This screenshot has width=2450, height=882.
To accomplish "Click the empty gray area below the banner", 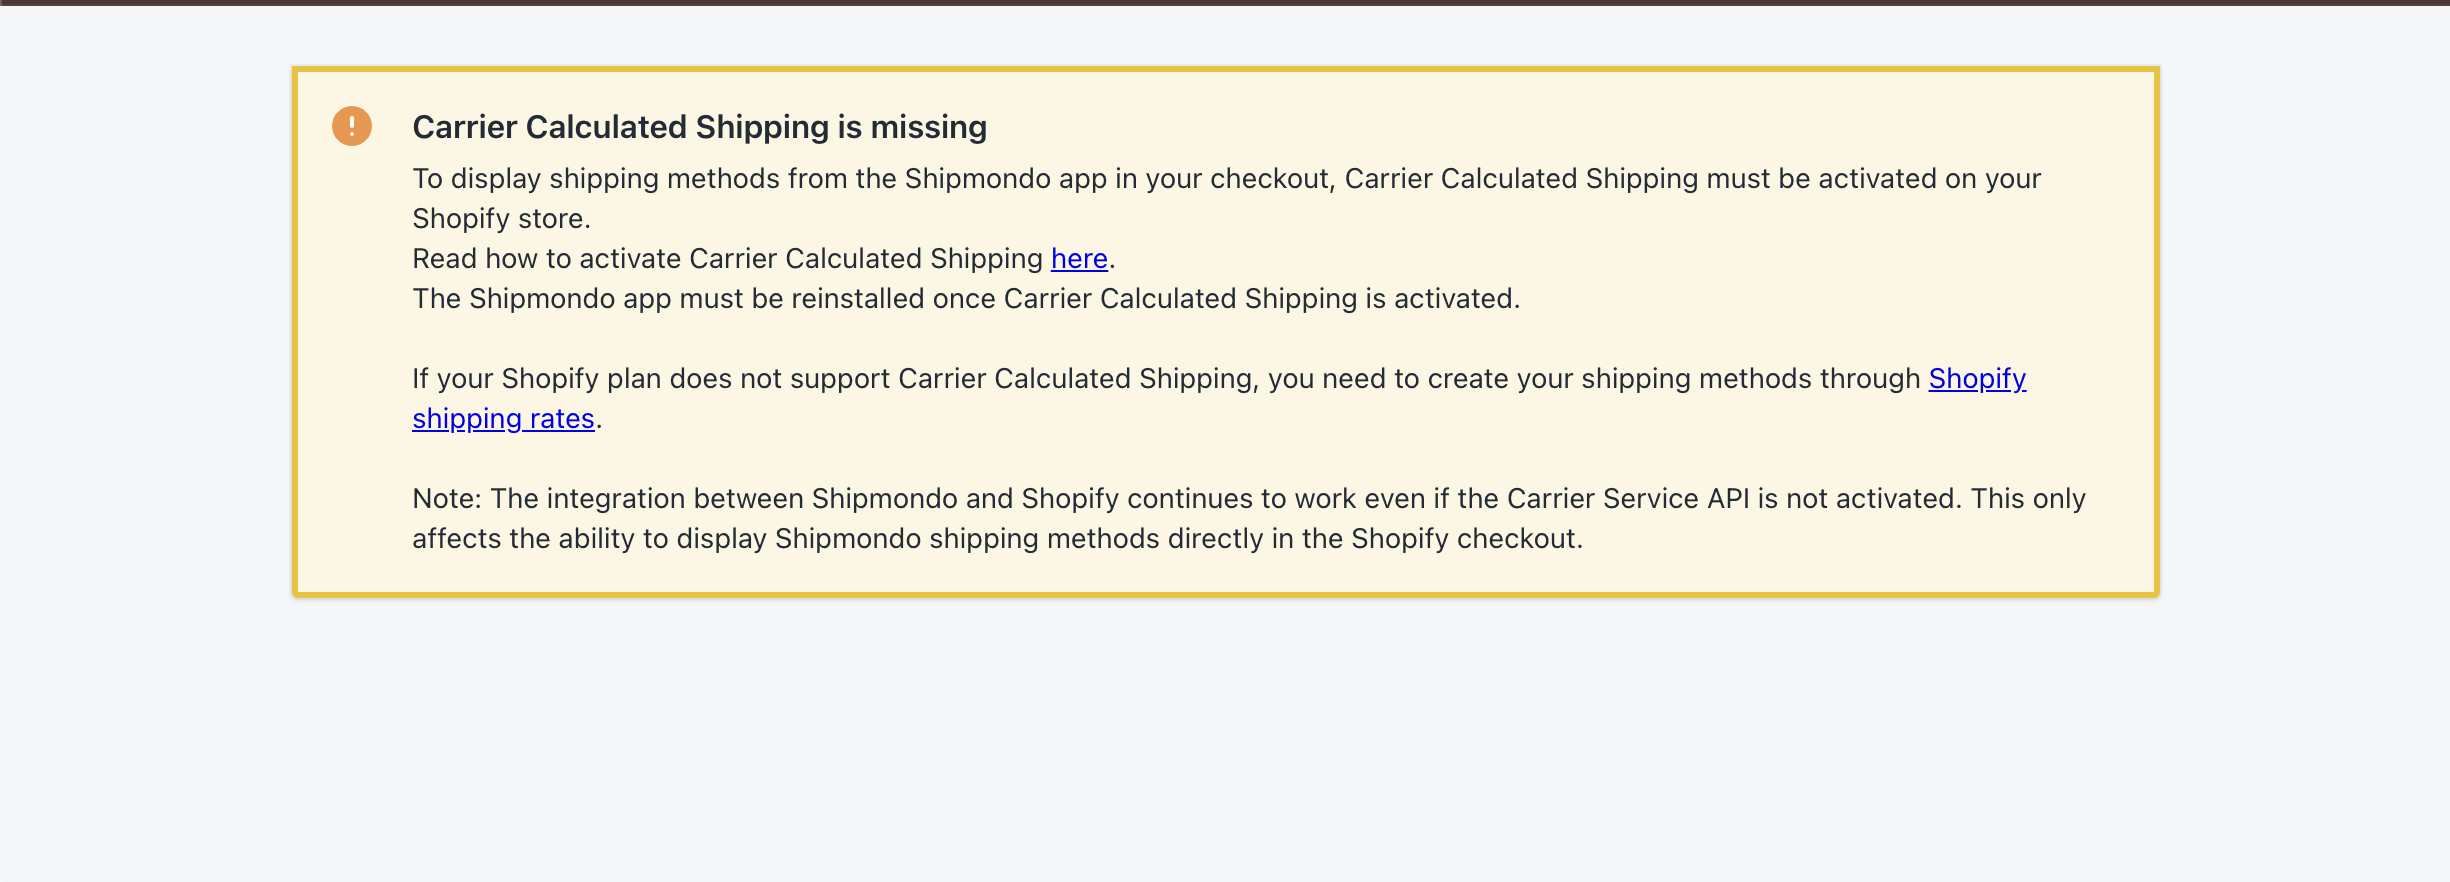I will click(x=1225, y=740).
